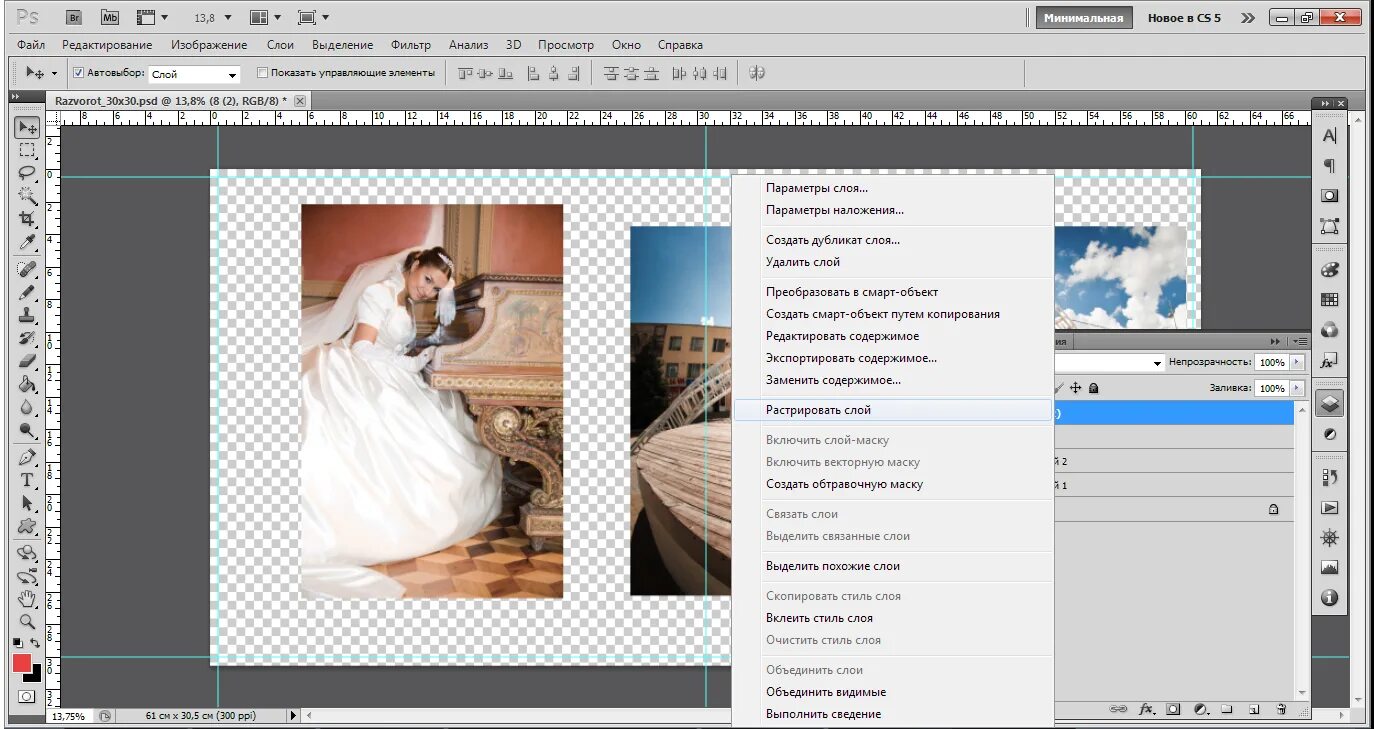This screenshot has height=729, width=1374.
Task: Select the Eraser tool
Action: coord(27,361)
